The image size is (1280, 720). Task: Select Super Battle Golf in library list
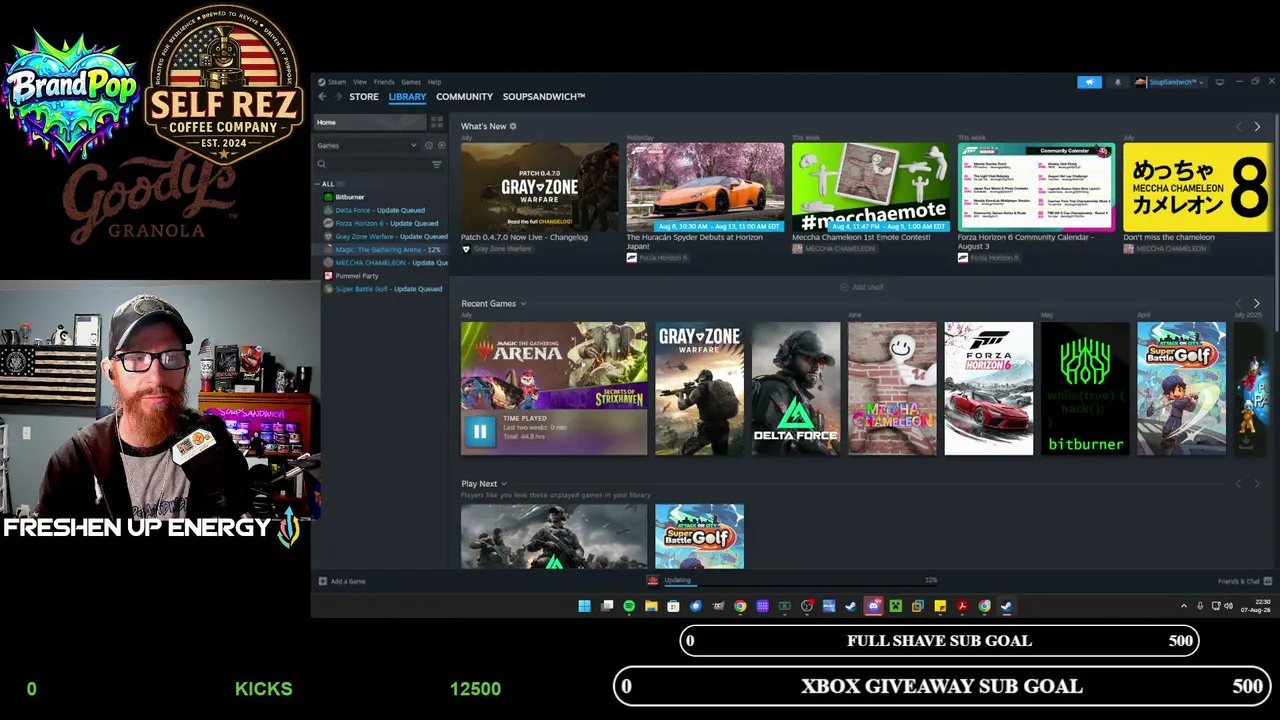pyautogui.click(x=382, y=288)
